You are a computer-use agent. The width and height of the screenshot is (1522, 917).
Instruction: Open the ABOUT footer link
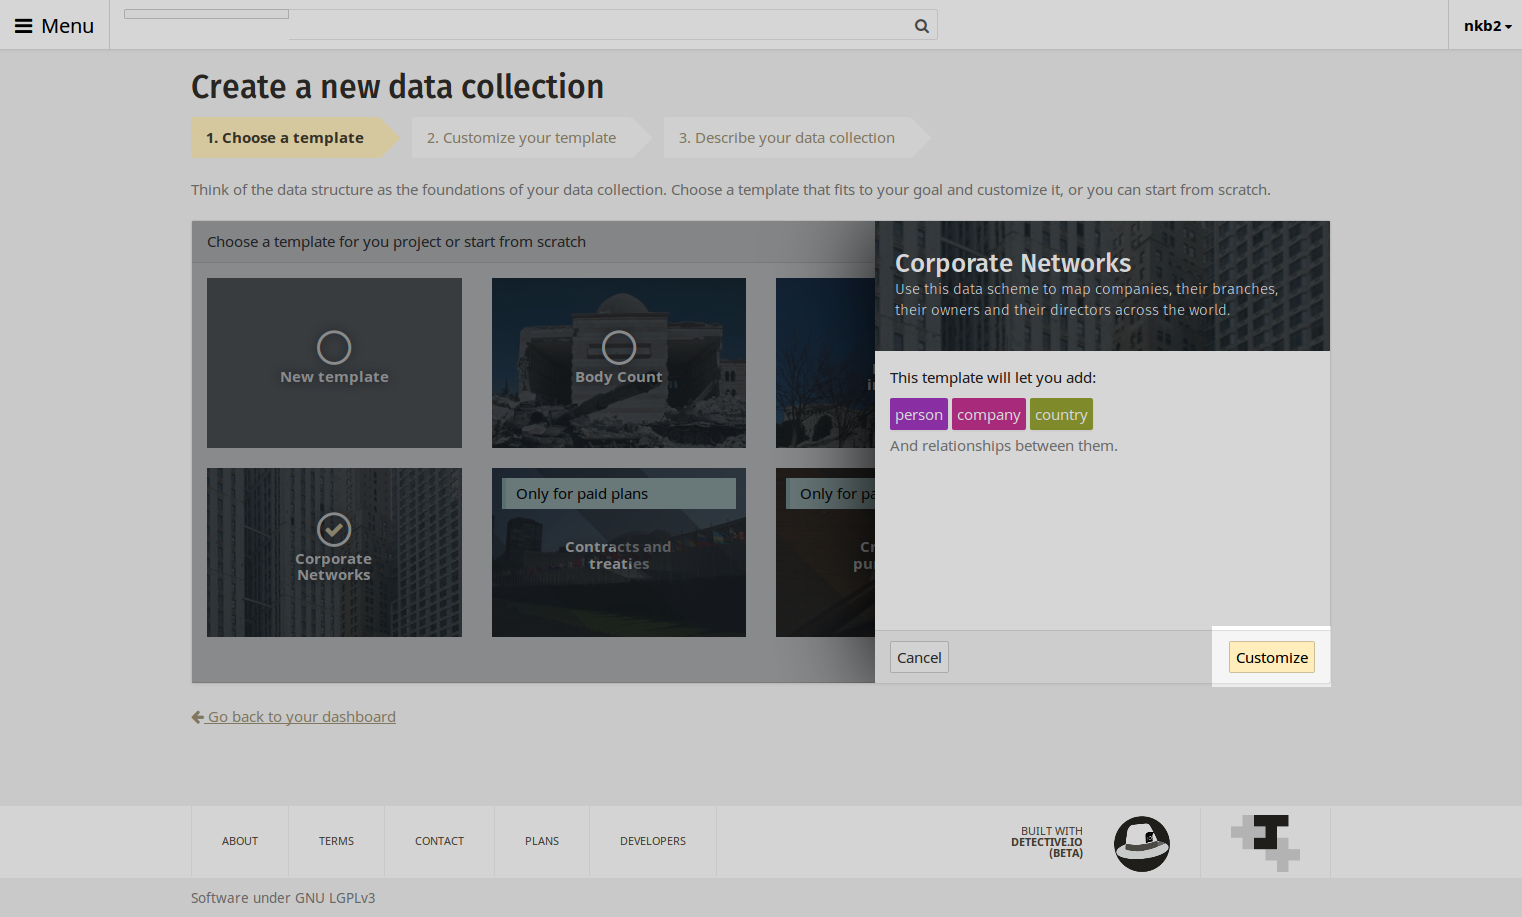pos(240,841)
